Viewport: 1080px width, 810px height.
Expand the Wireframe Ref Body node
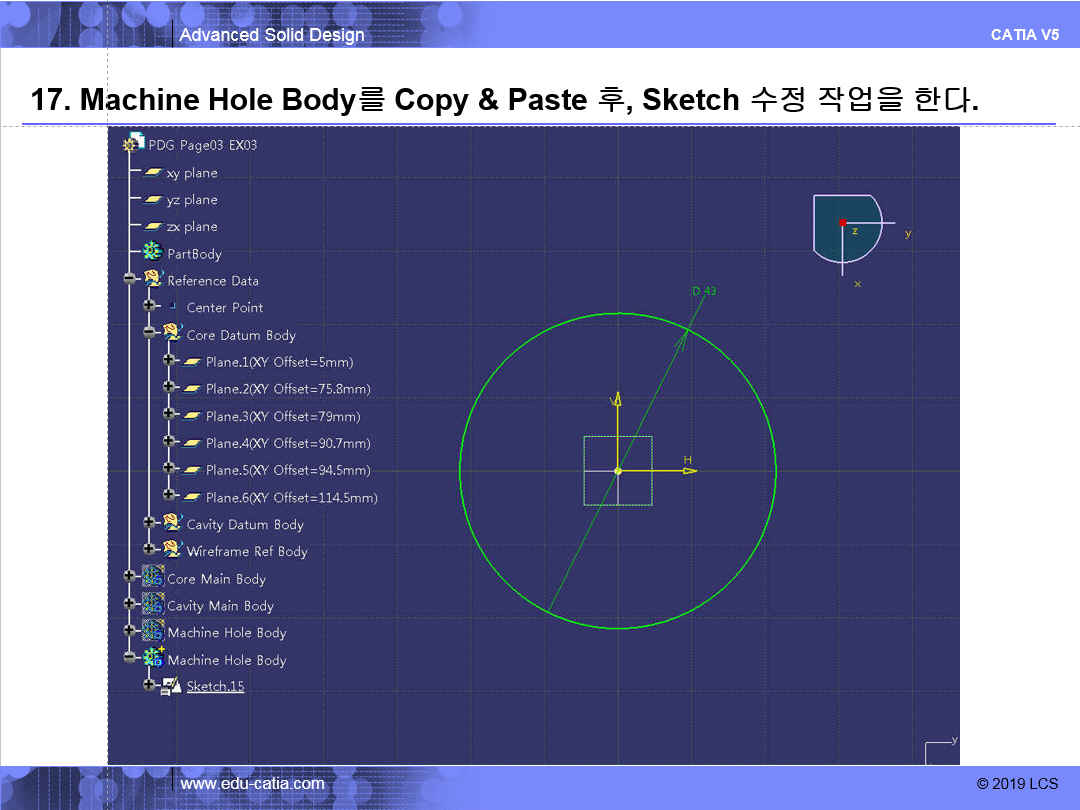(x=149, y=549)
